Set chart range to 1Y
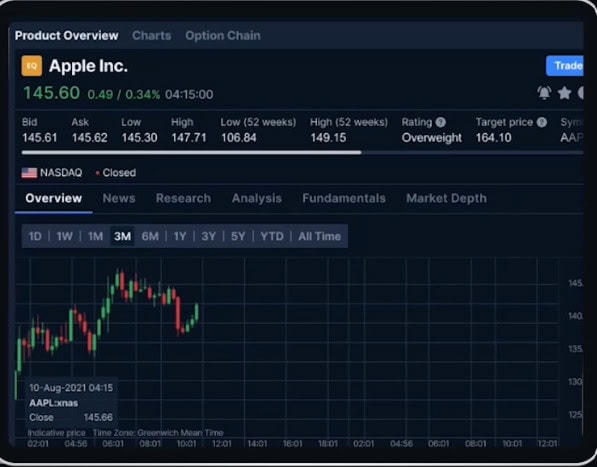Image resolution: width=597 pixels, height=467 pixels. [180, 236]
